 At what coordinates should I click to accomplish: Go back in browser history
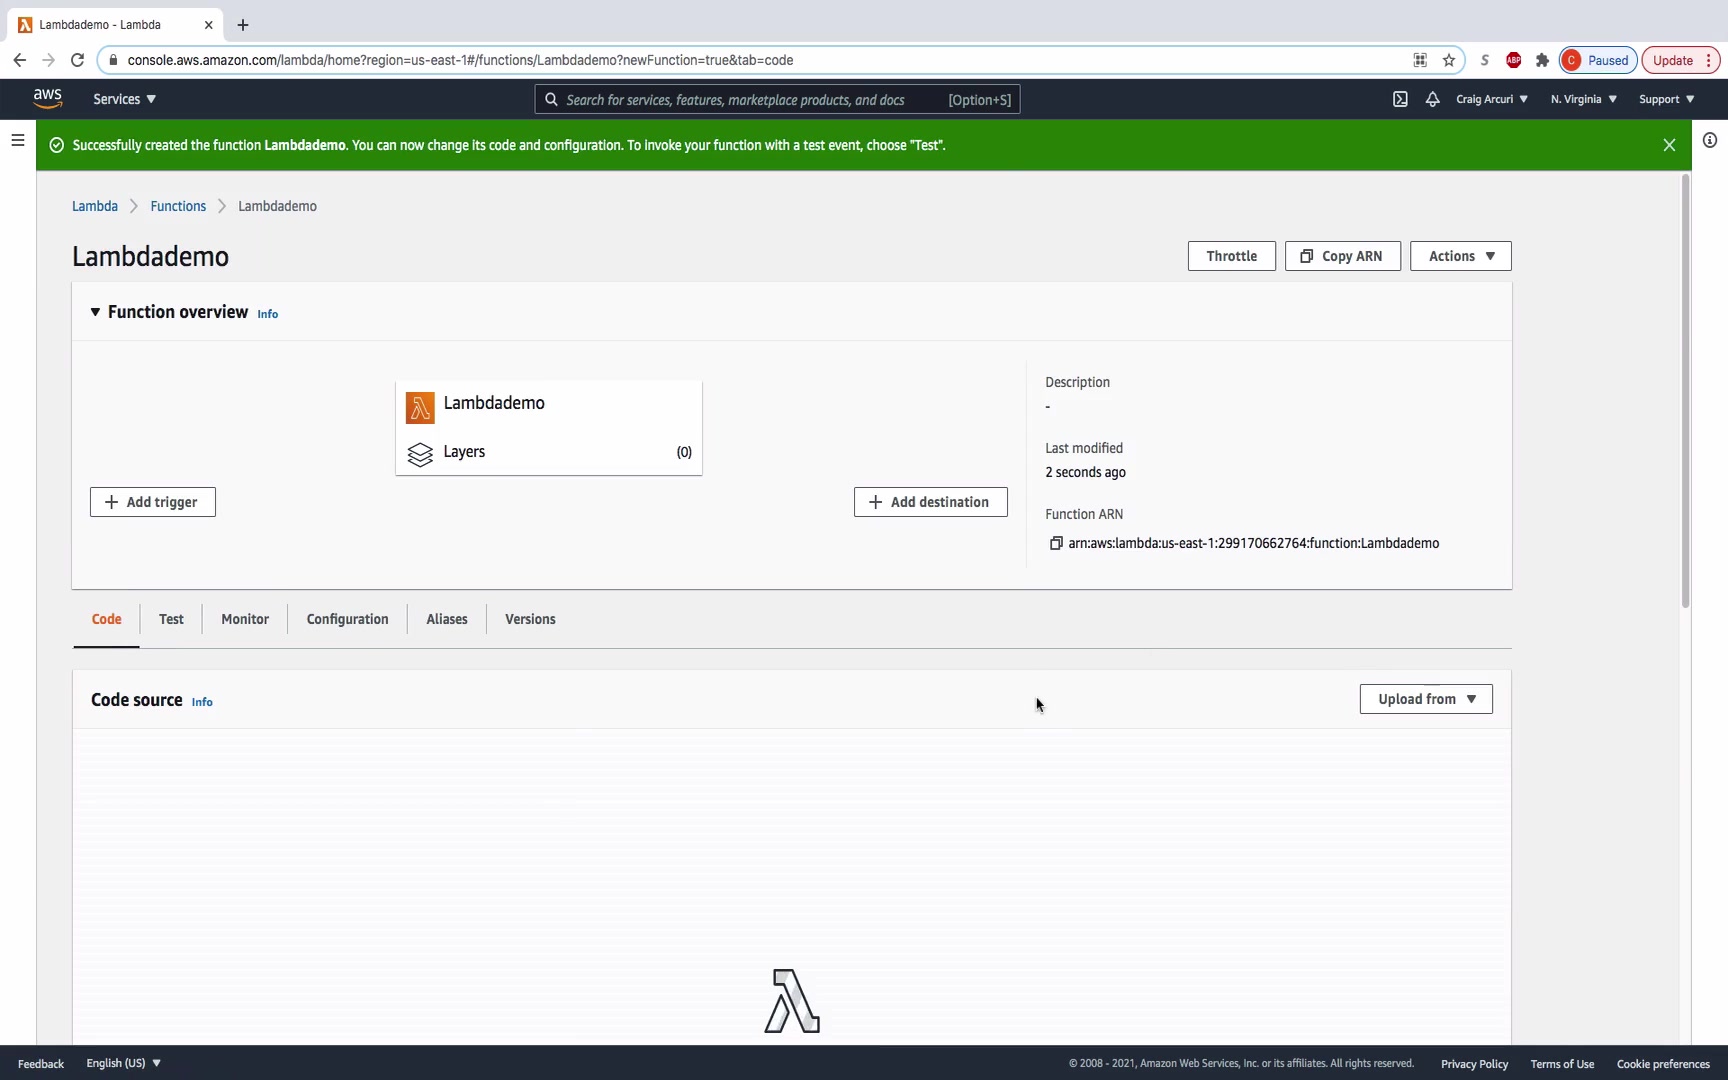[19, 60]
